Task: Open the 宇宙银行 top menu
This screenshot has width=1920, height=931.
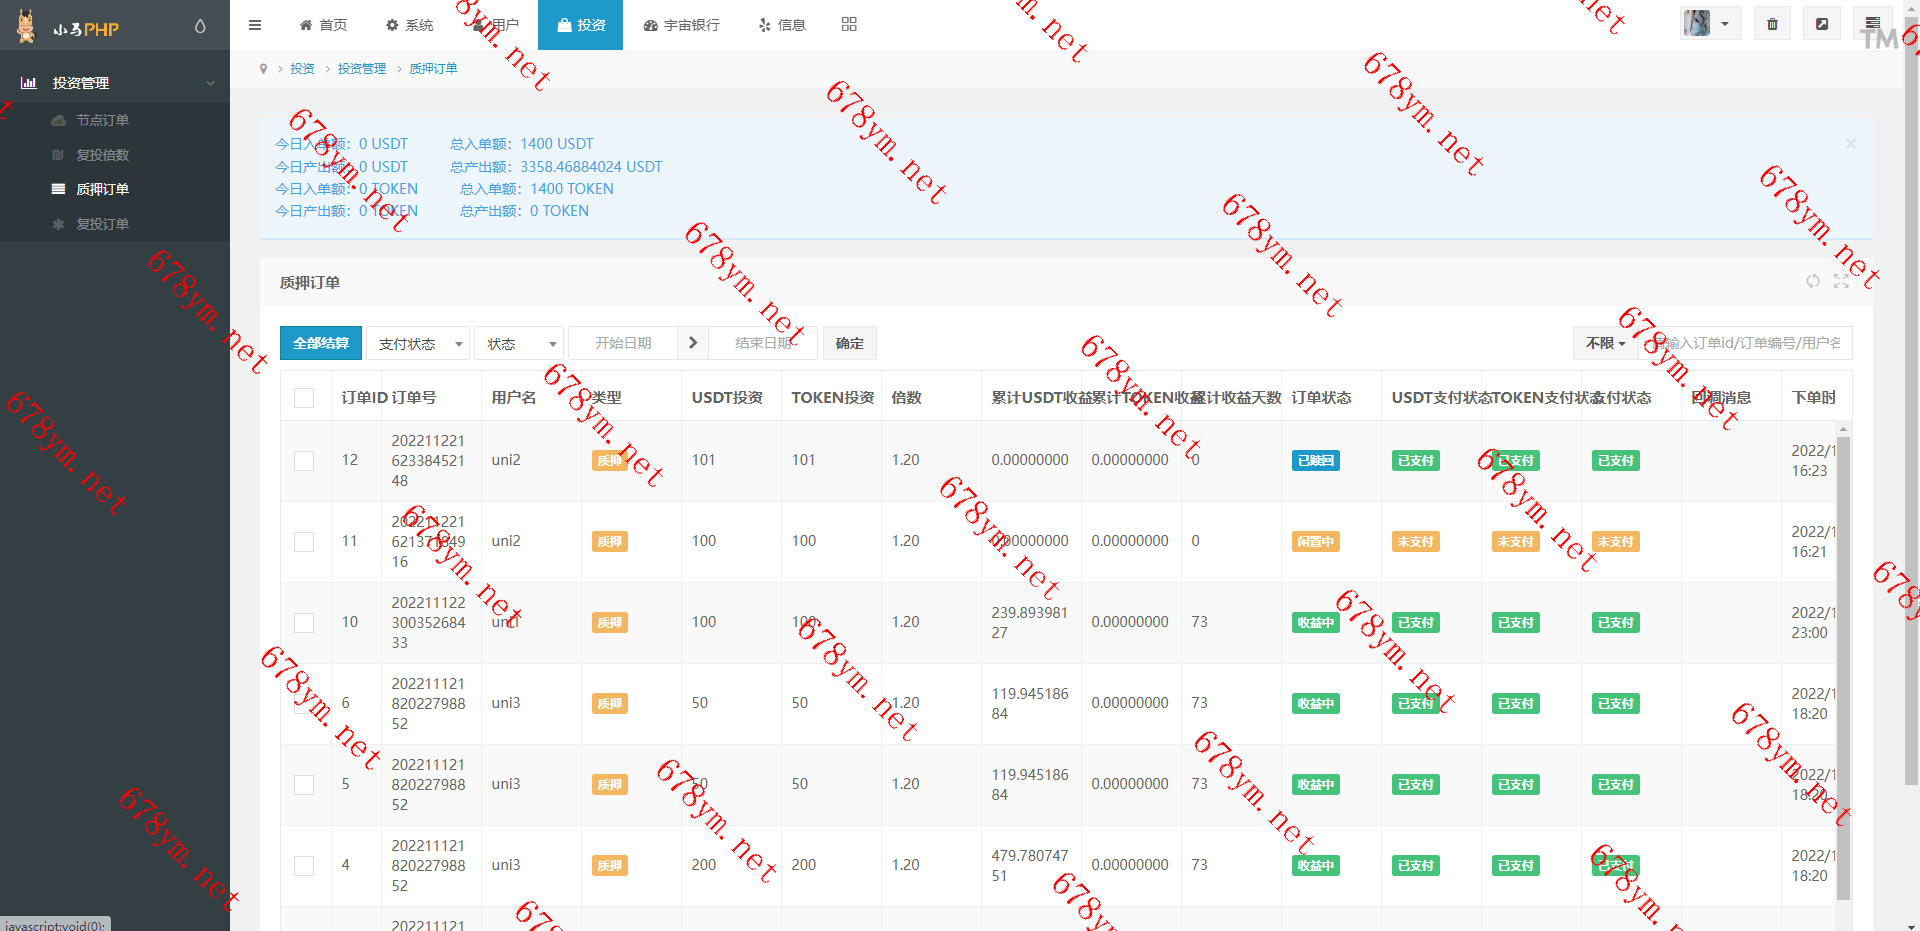Action: pos(681,25)
